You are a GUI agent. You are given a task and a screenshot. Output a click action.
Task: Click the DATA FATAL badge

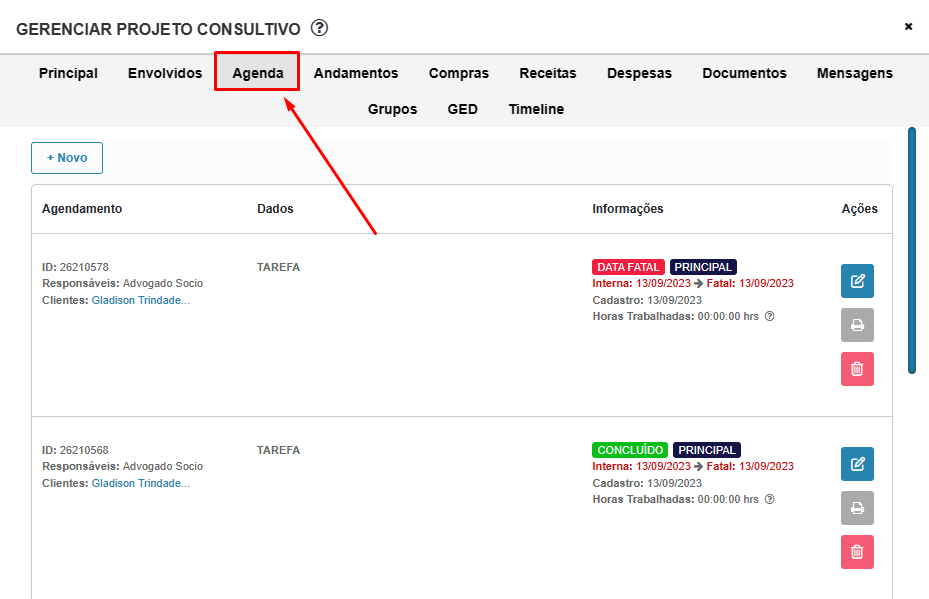click(628, 267)
